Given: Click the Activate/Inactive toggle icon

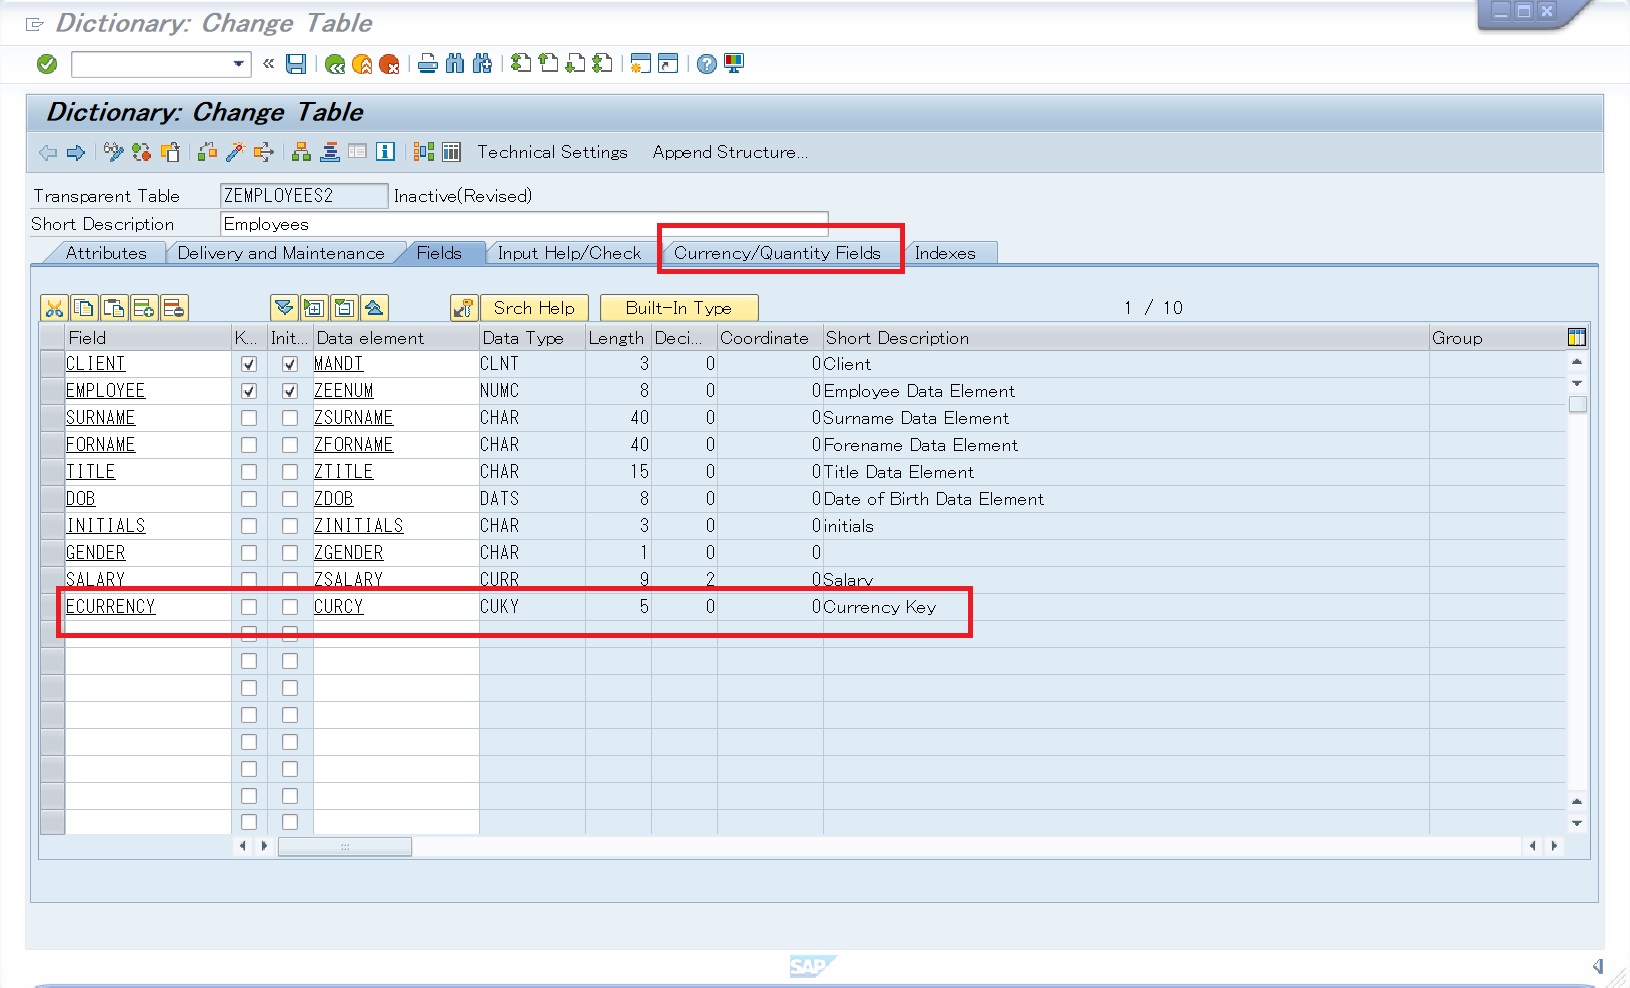Looking at the screenshot, I should point(141,152).
